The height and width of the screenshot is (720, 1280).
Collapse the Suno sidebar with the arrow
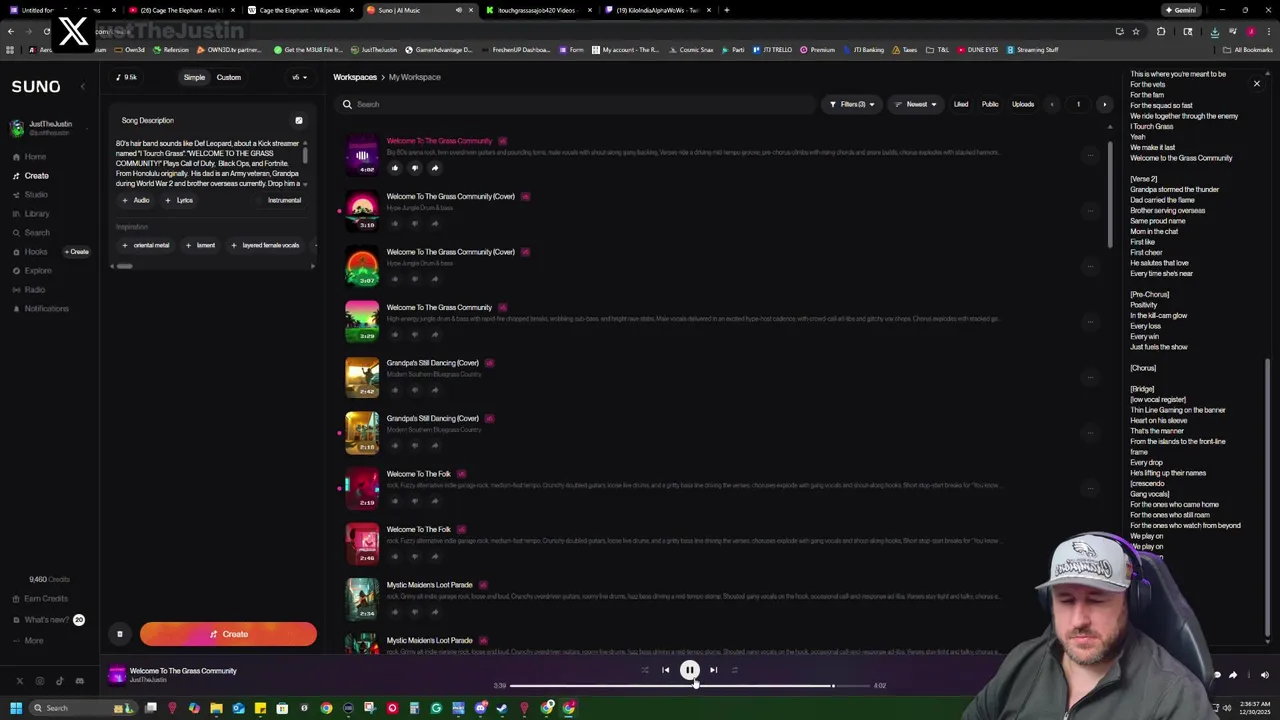[x=82, y=87]
